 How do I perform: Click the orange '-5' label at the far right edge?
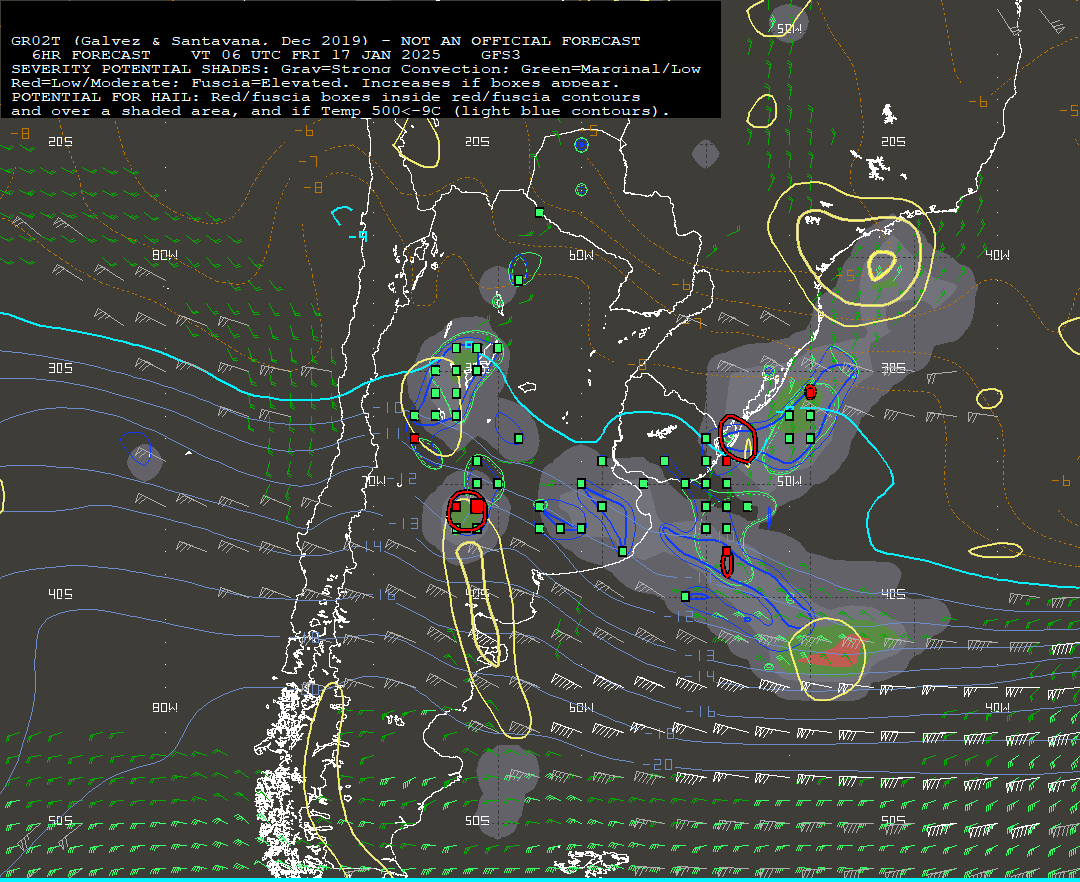click(1069, 110)
